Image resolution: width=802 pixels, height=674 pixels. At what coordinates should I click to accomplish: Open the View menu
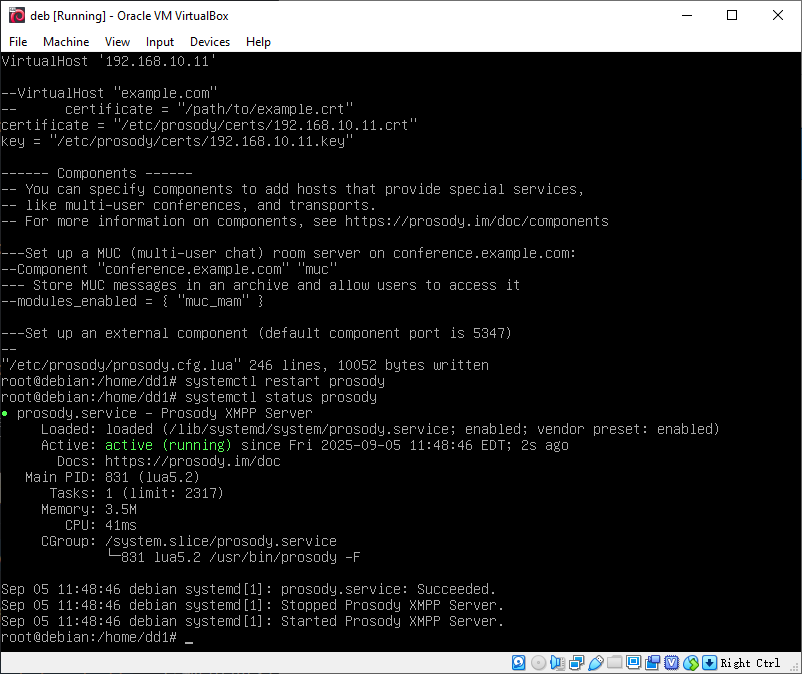pyautogui.click(x=117, y=42)
